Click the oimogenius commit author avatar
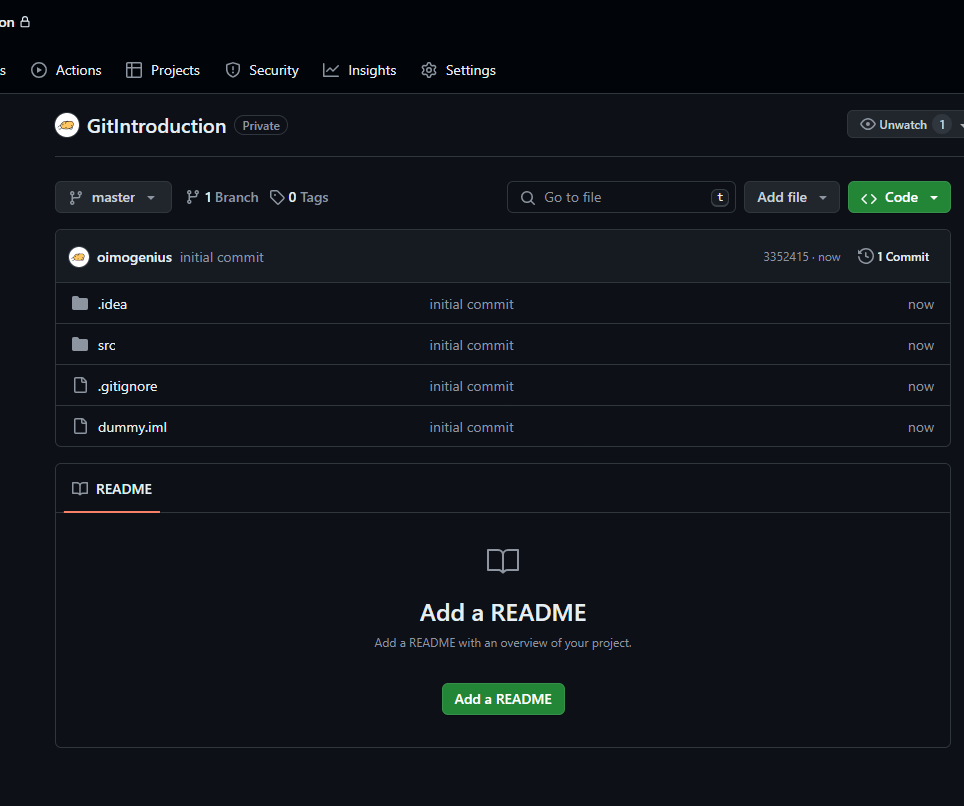Screen dimensions: 964x806 pyautogui.click(x=79, y=257)
